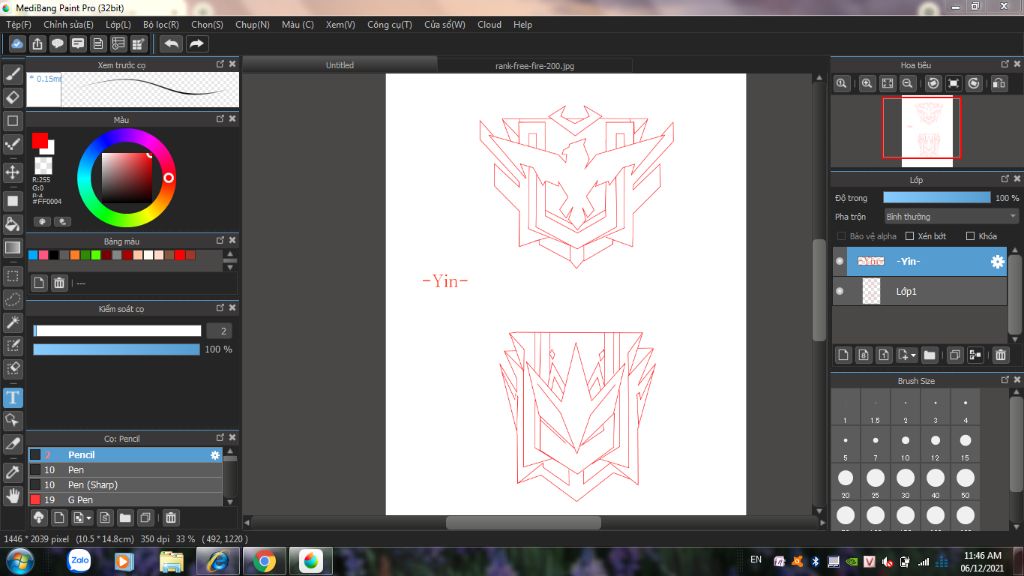Undock the Kiểm soát cọ panel
The height and width of the screenshot is (576, 1024).
(x=220, y=308)
